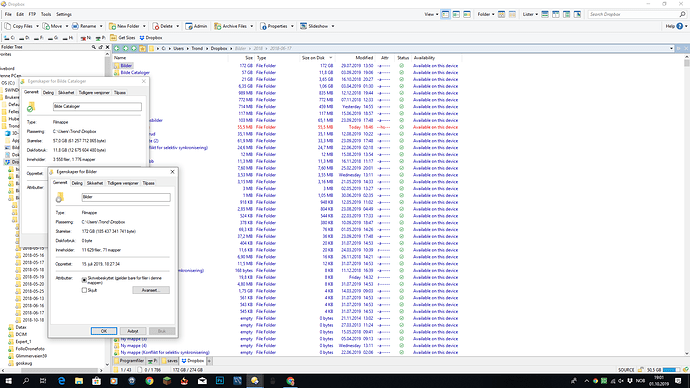The height and width of the screenshot is (388, 690).
Task: Open Tidligere versjoner tab in Bilder properties
Action: [123, 183]
